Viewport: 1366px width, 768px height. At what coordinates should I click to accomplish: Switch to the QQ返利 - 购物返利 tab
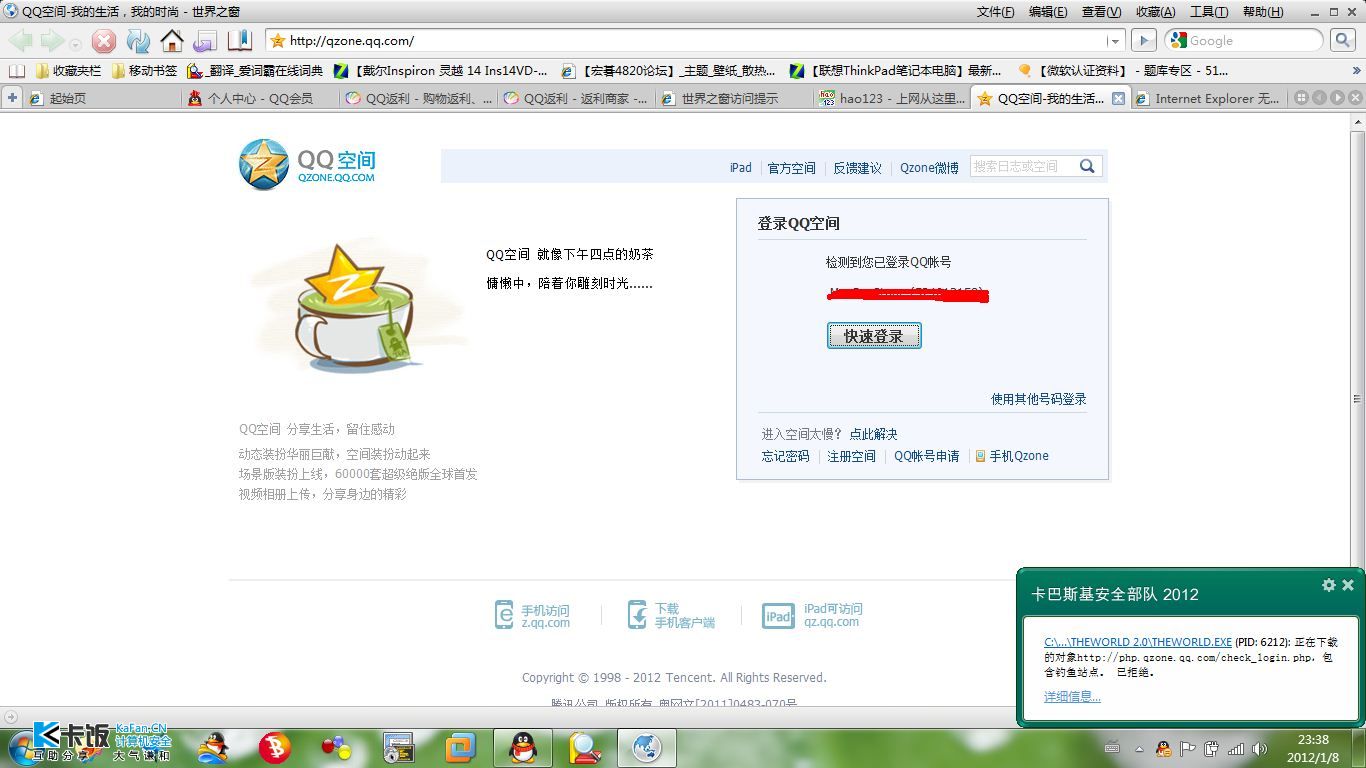pos(416,98)
